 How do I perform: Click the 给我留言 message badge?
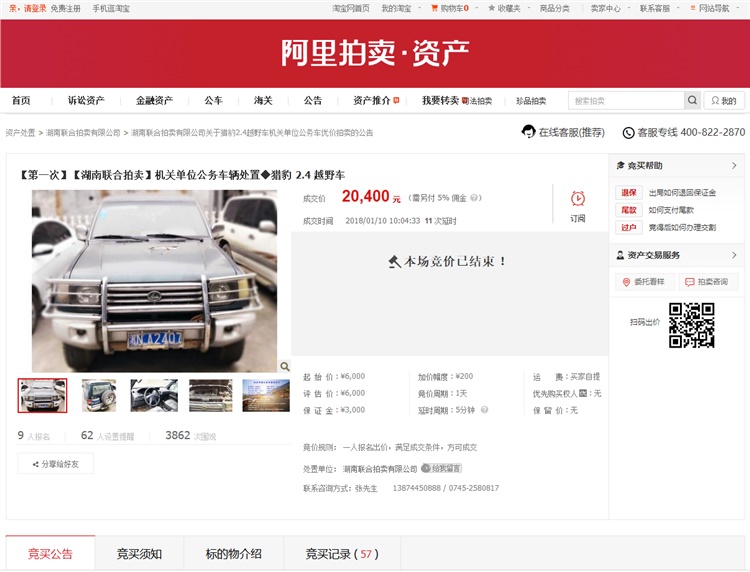click(441, 468)
